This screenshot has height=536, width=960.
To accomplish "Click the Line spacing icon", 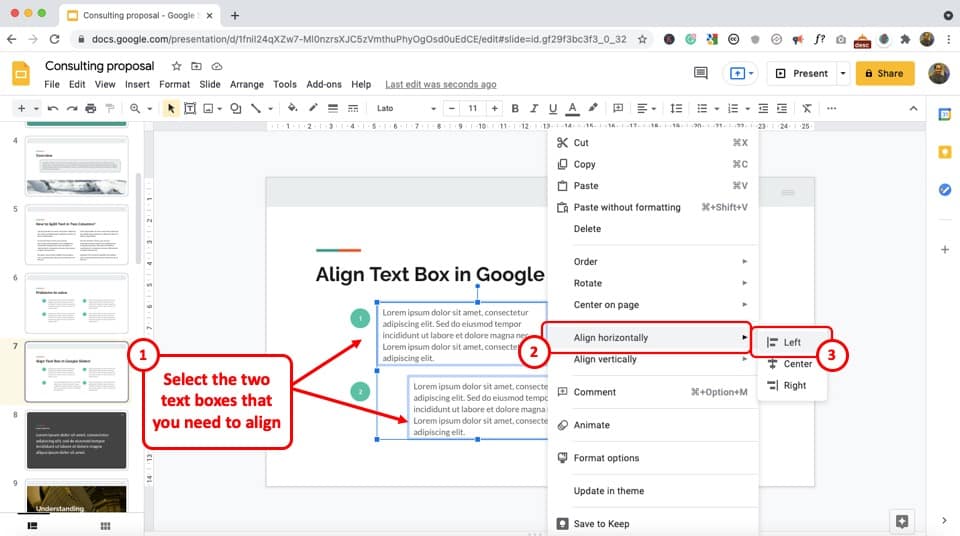I will 676,108.
